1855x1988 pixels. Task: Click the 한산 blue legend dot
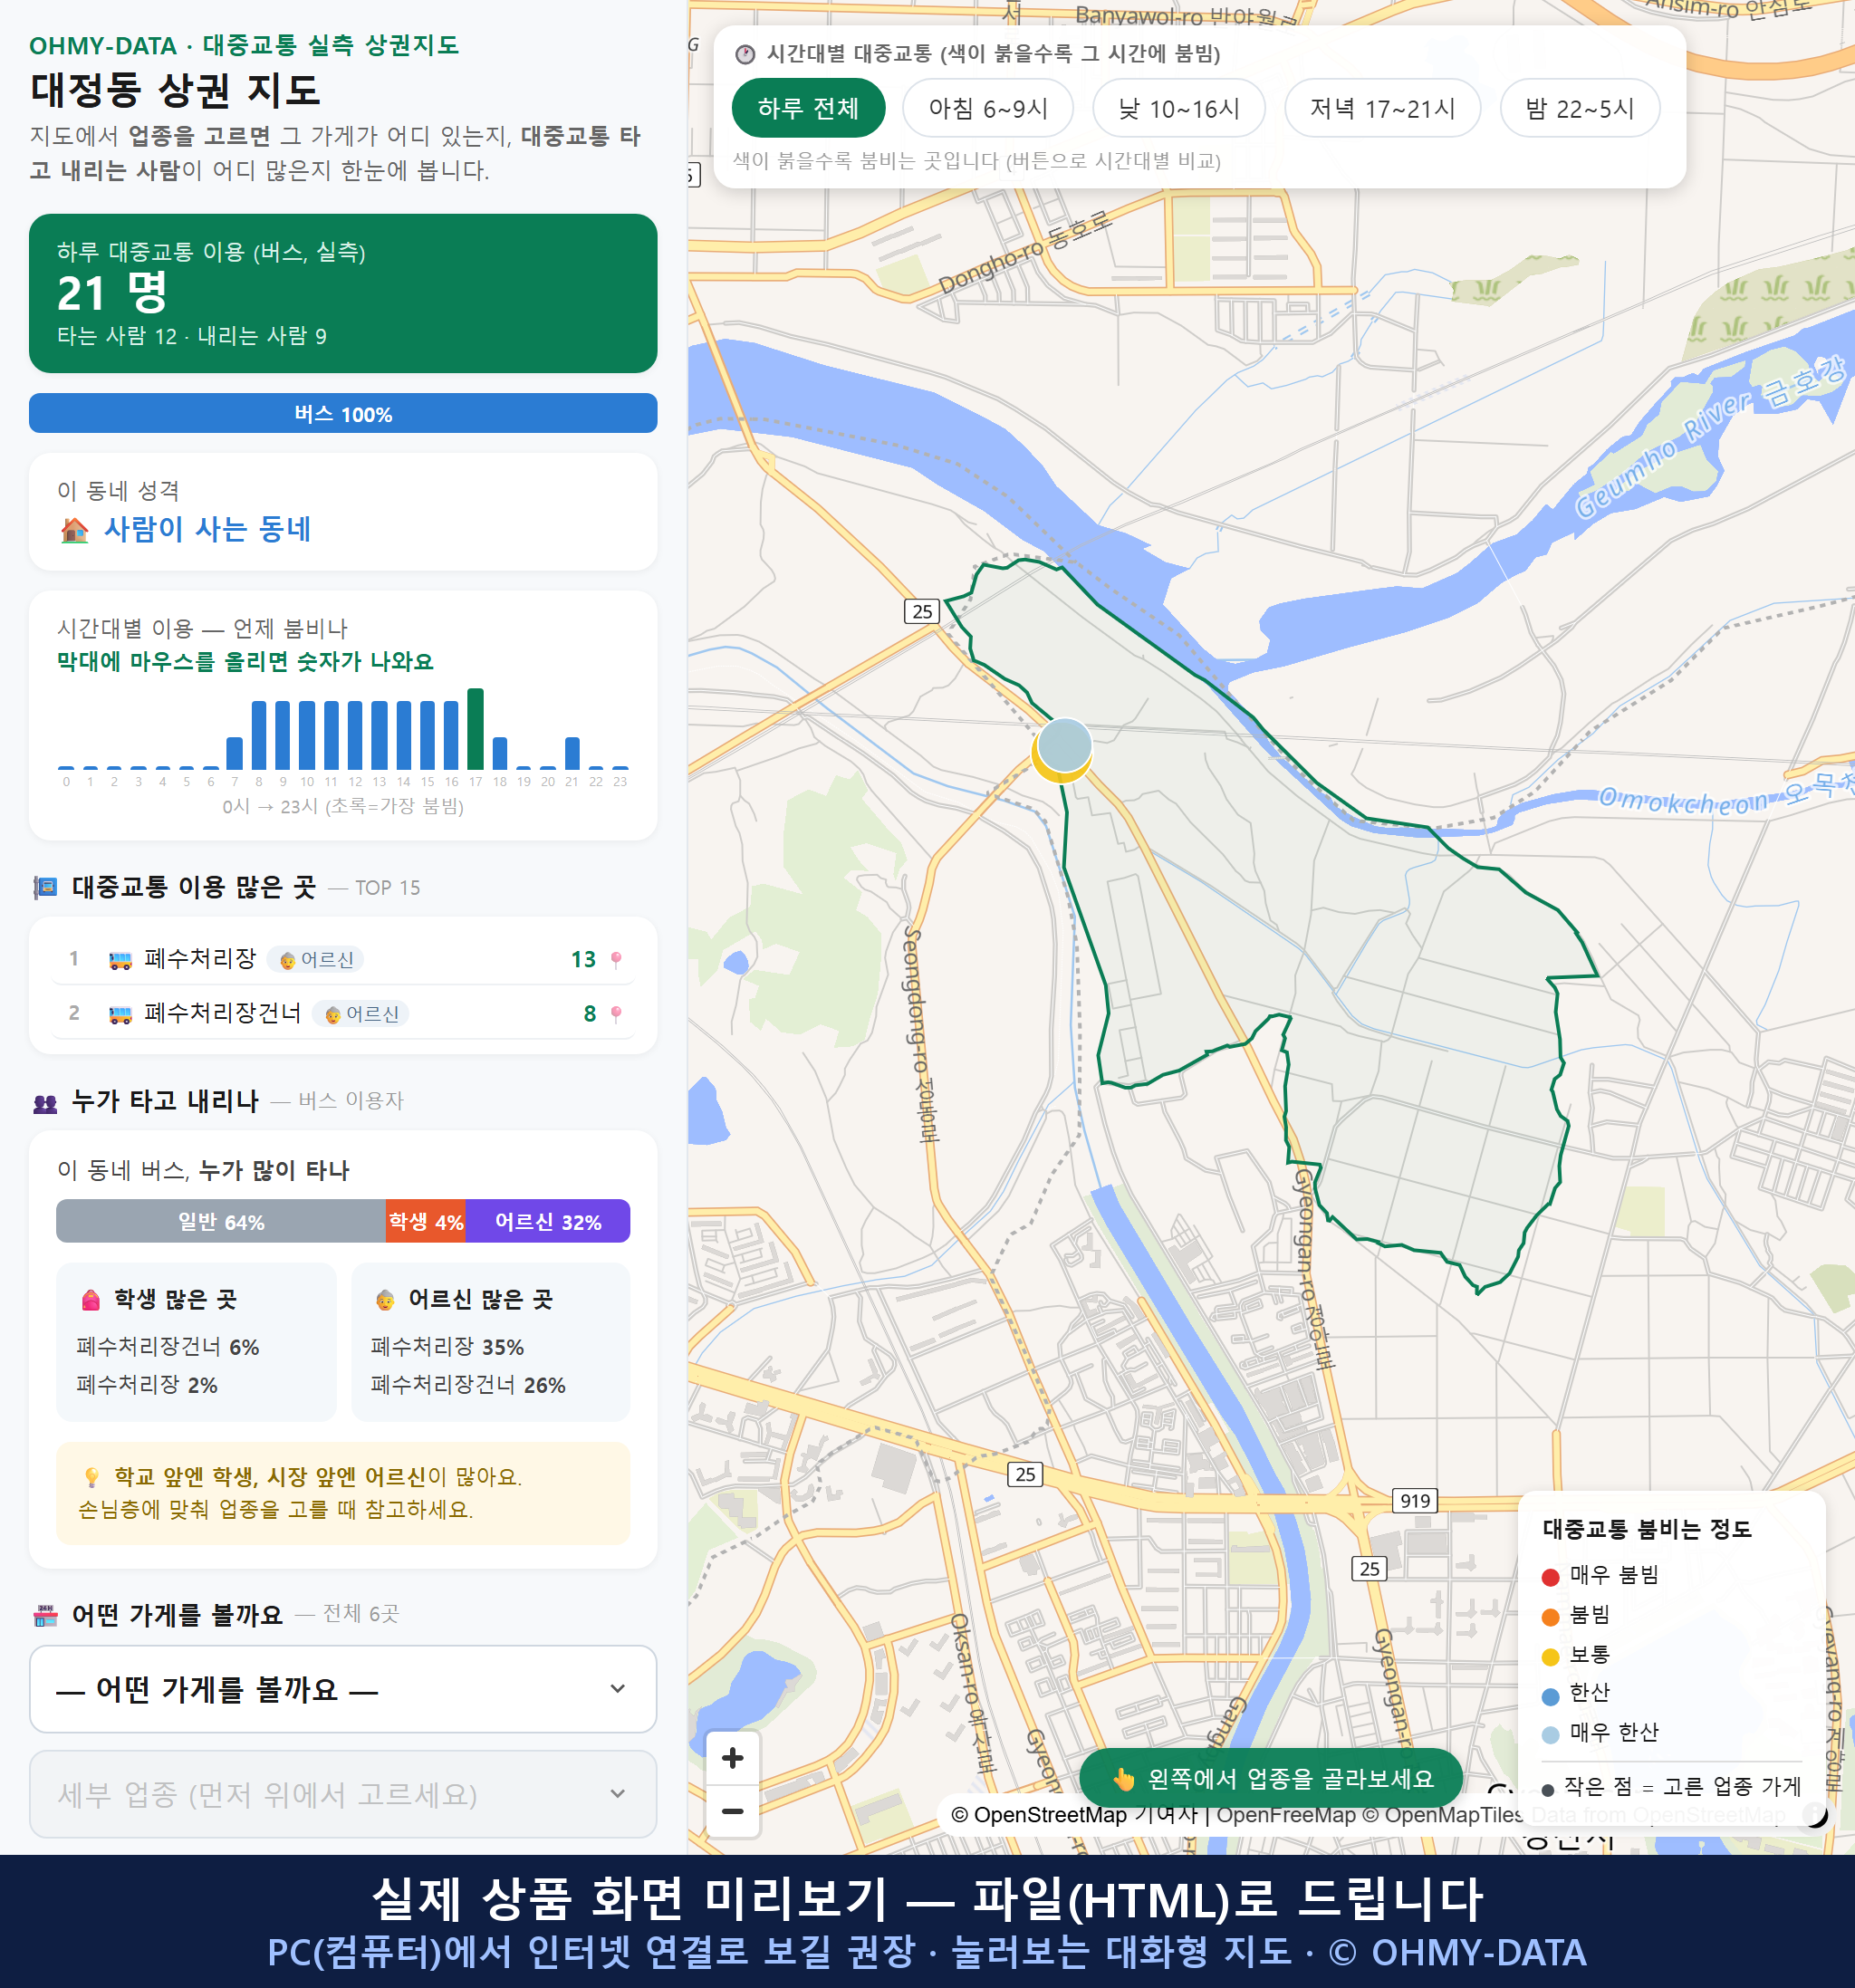[x=1551, y=1696]
